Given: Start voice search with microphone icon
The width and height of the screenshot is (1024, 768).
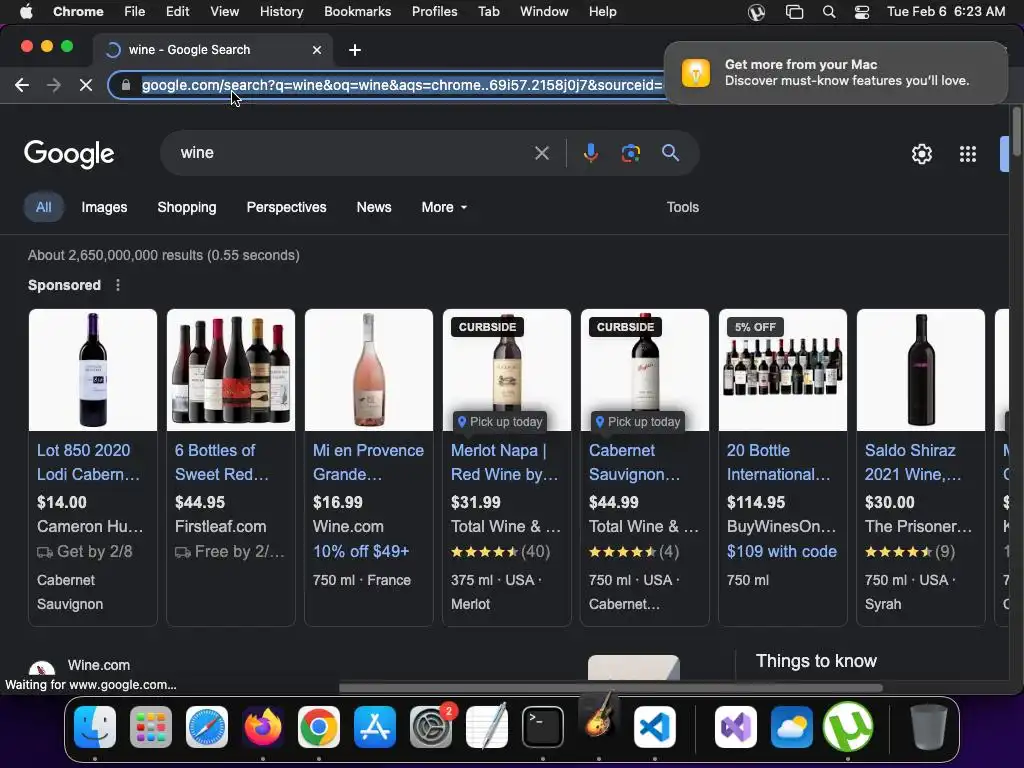Looking at the screenshot, I should click(590, 153).
